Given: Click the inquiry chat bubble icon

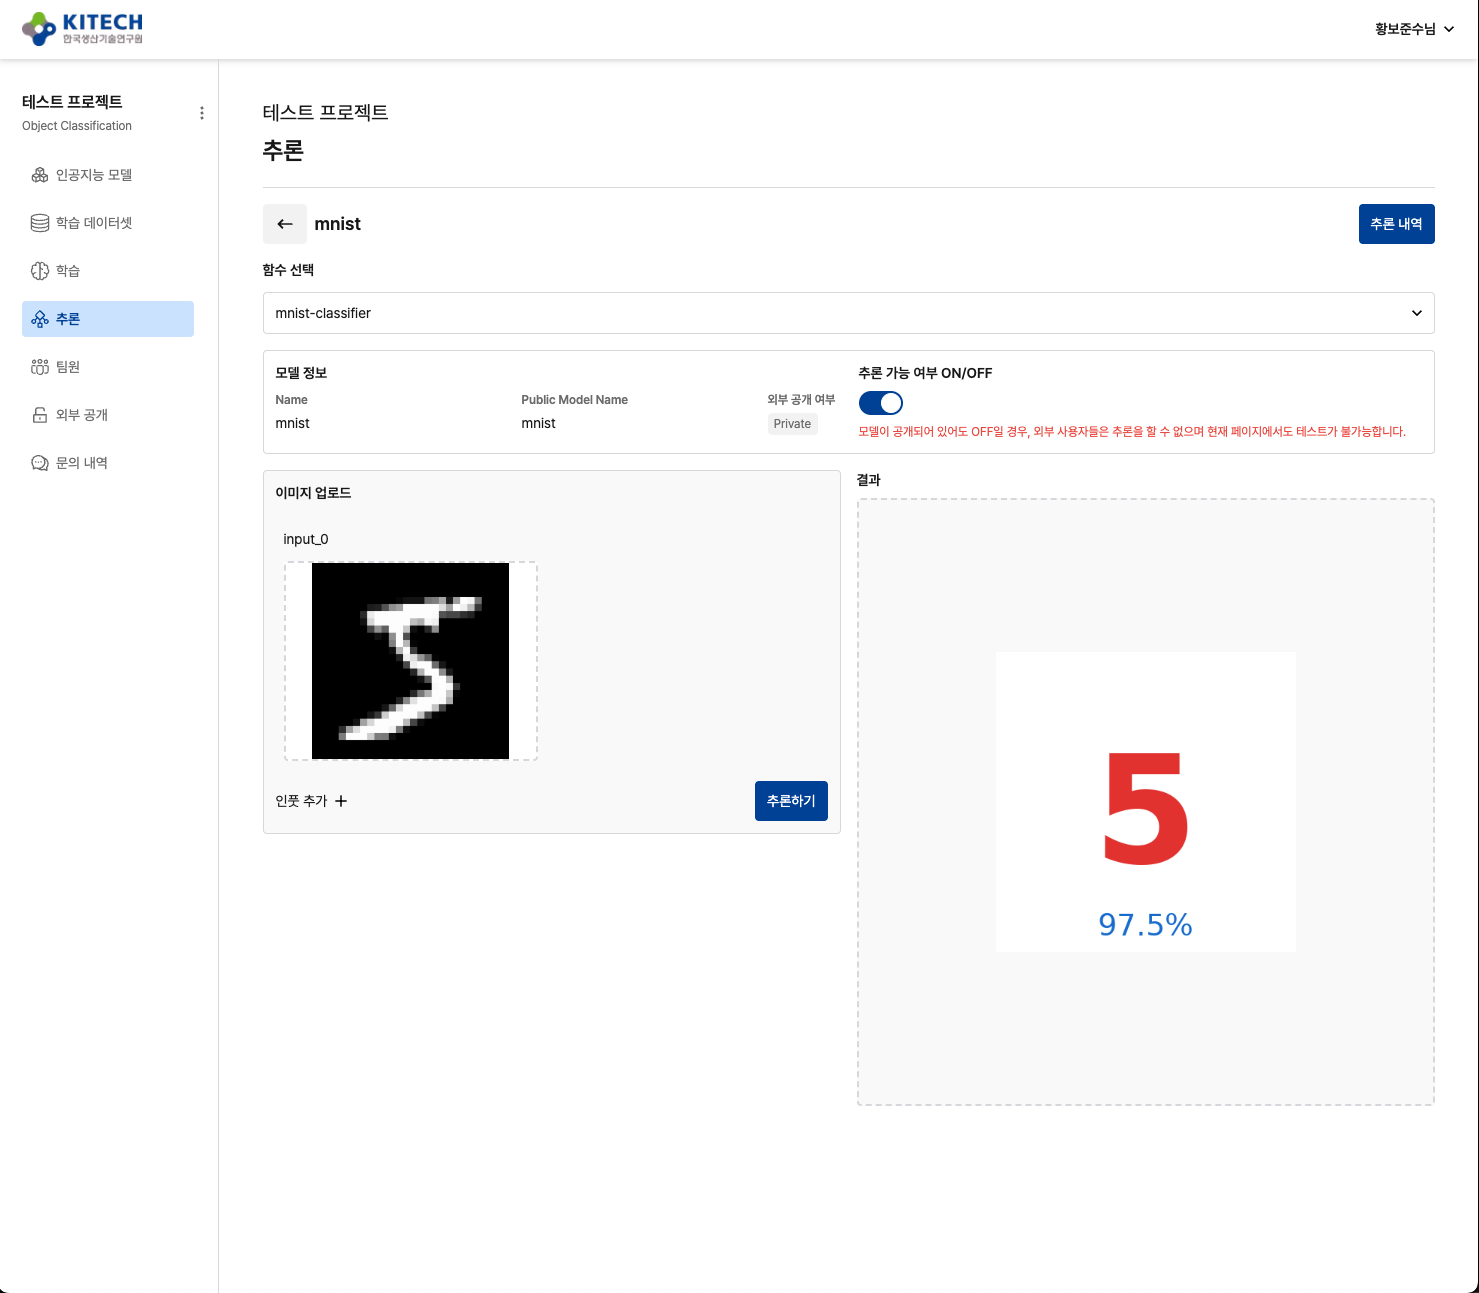Looking at the screenshot, I should click(x=40, y=463).
